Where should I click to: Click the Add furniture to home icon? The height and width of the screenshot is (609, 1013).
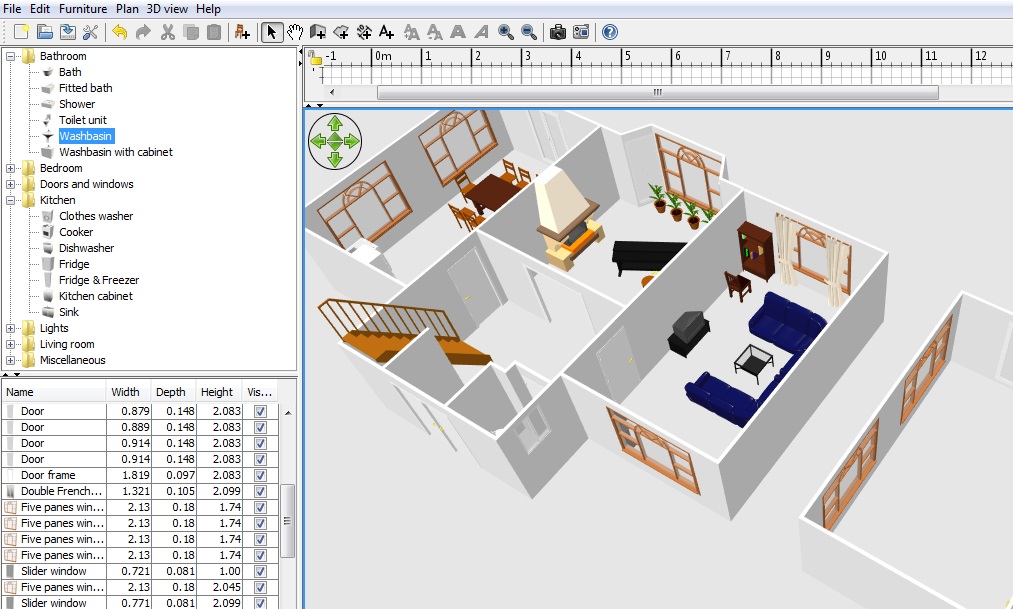coord(242,32)
